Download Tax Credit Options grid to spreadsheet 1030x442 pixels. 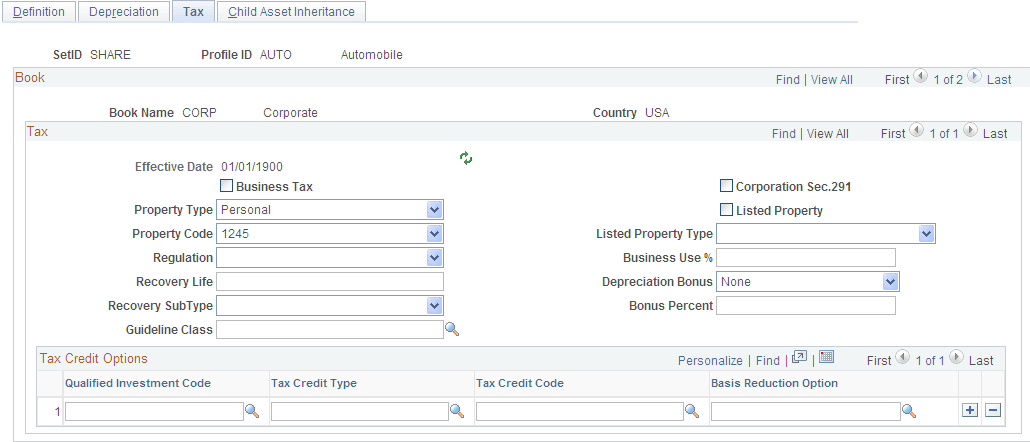click(827, 357)
